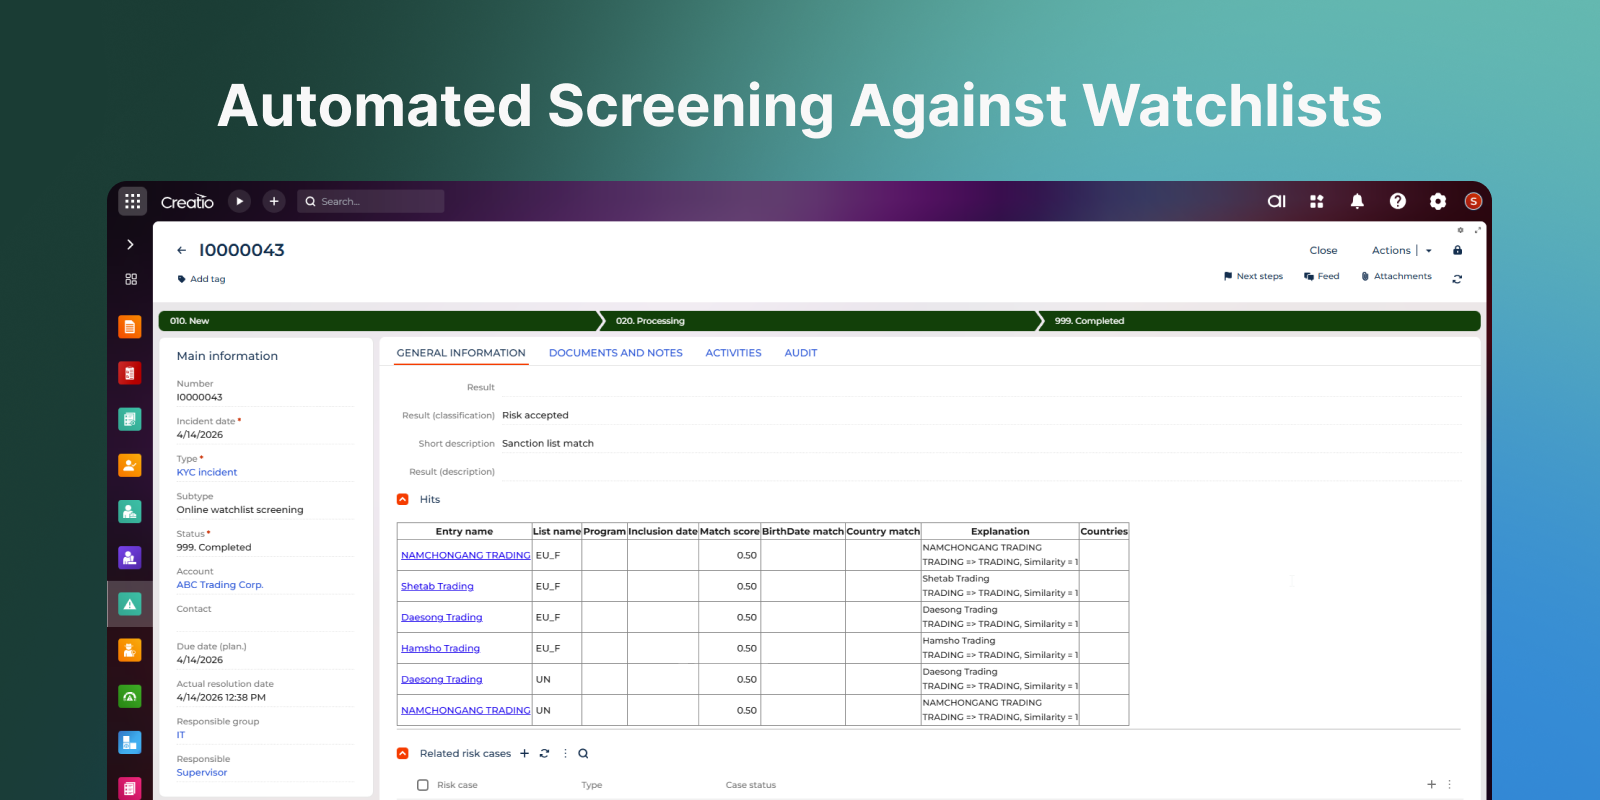Screen dimensions: 1600x800
Task: Collapse the Related risk cases section
Action: (403, 754)
